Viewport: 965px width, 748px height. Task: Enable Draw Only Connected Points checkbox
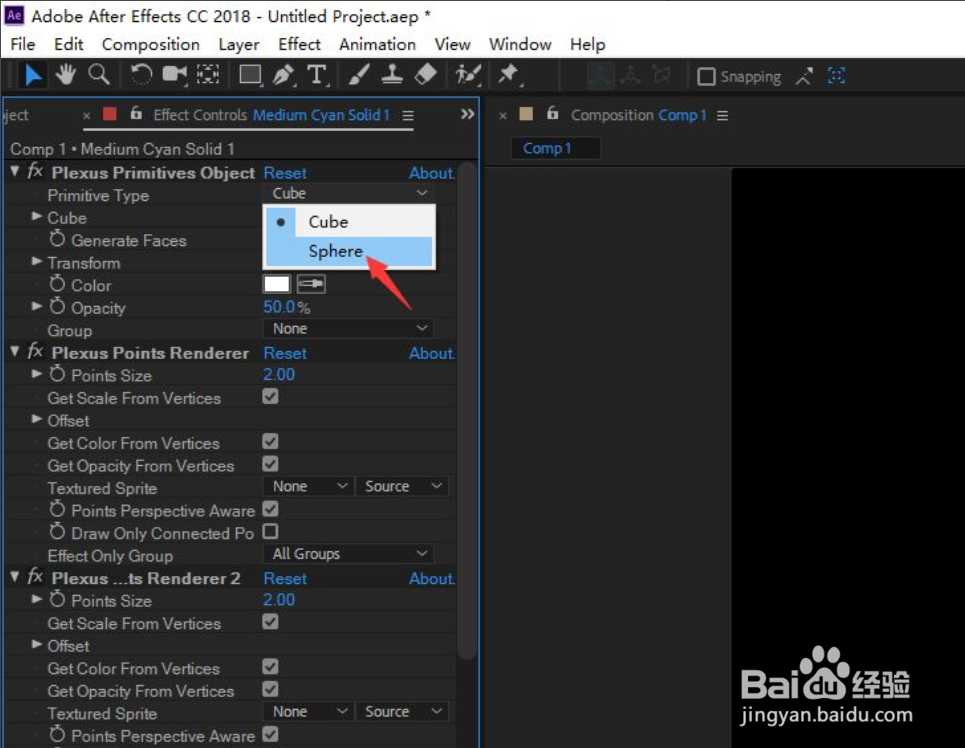click(270, 531)
